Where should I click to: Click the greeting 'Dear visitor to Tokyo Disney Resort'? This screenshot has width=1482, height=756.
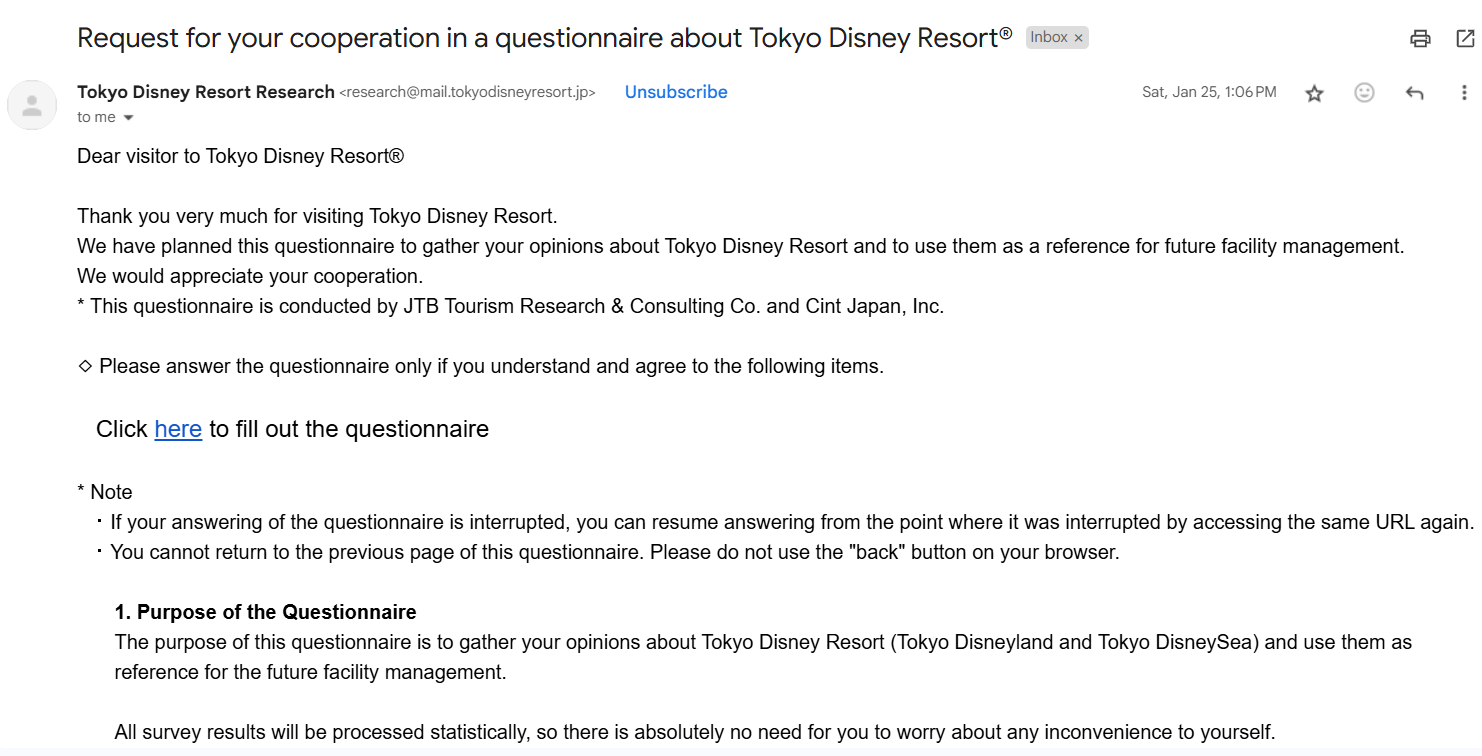tap(240, 156)
